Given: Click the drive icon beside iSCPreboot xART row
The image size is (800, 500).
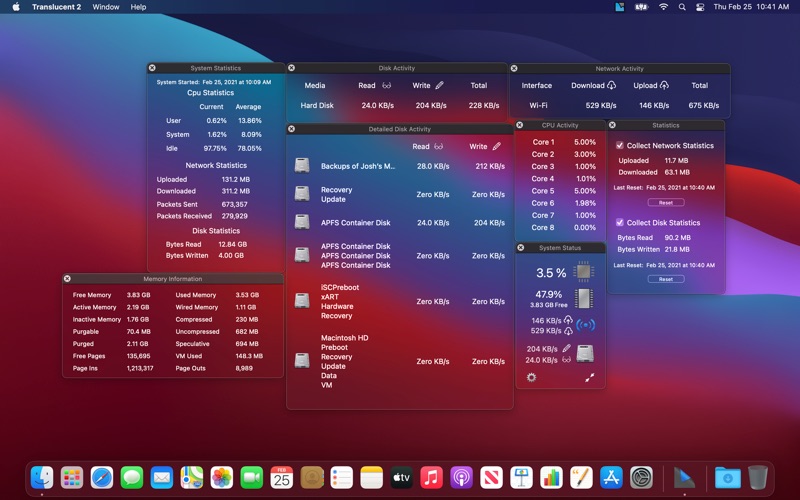Looking at the screenshot, I should [302, 301].
